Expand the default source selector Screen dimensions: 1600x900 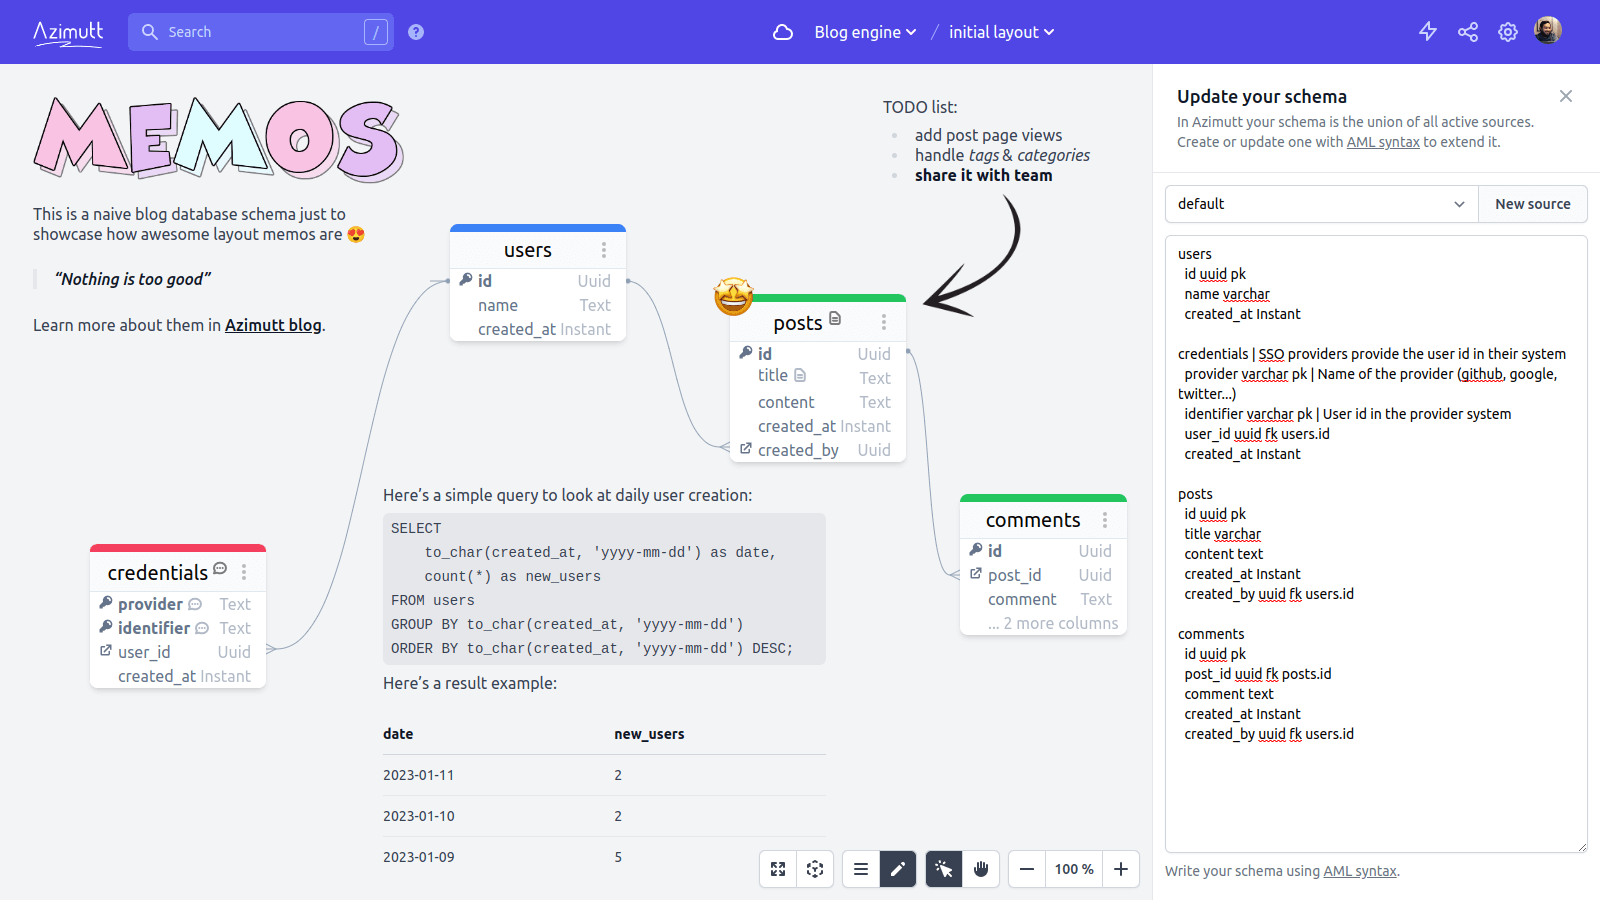[1320, 204]
